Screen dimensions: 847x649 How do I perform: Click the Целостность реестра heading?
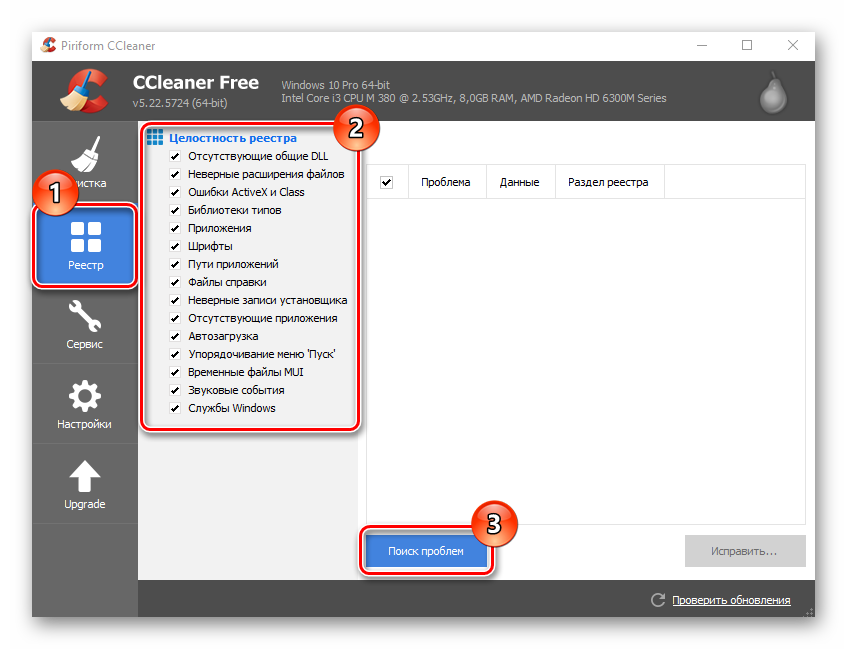pos(233,138)
